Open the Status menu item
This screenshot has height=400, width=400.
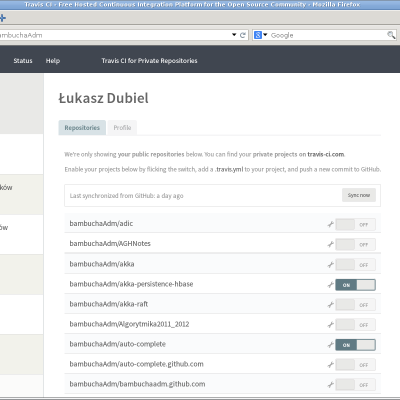23,61
